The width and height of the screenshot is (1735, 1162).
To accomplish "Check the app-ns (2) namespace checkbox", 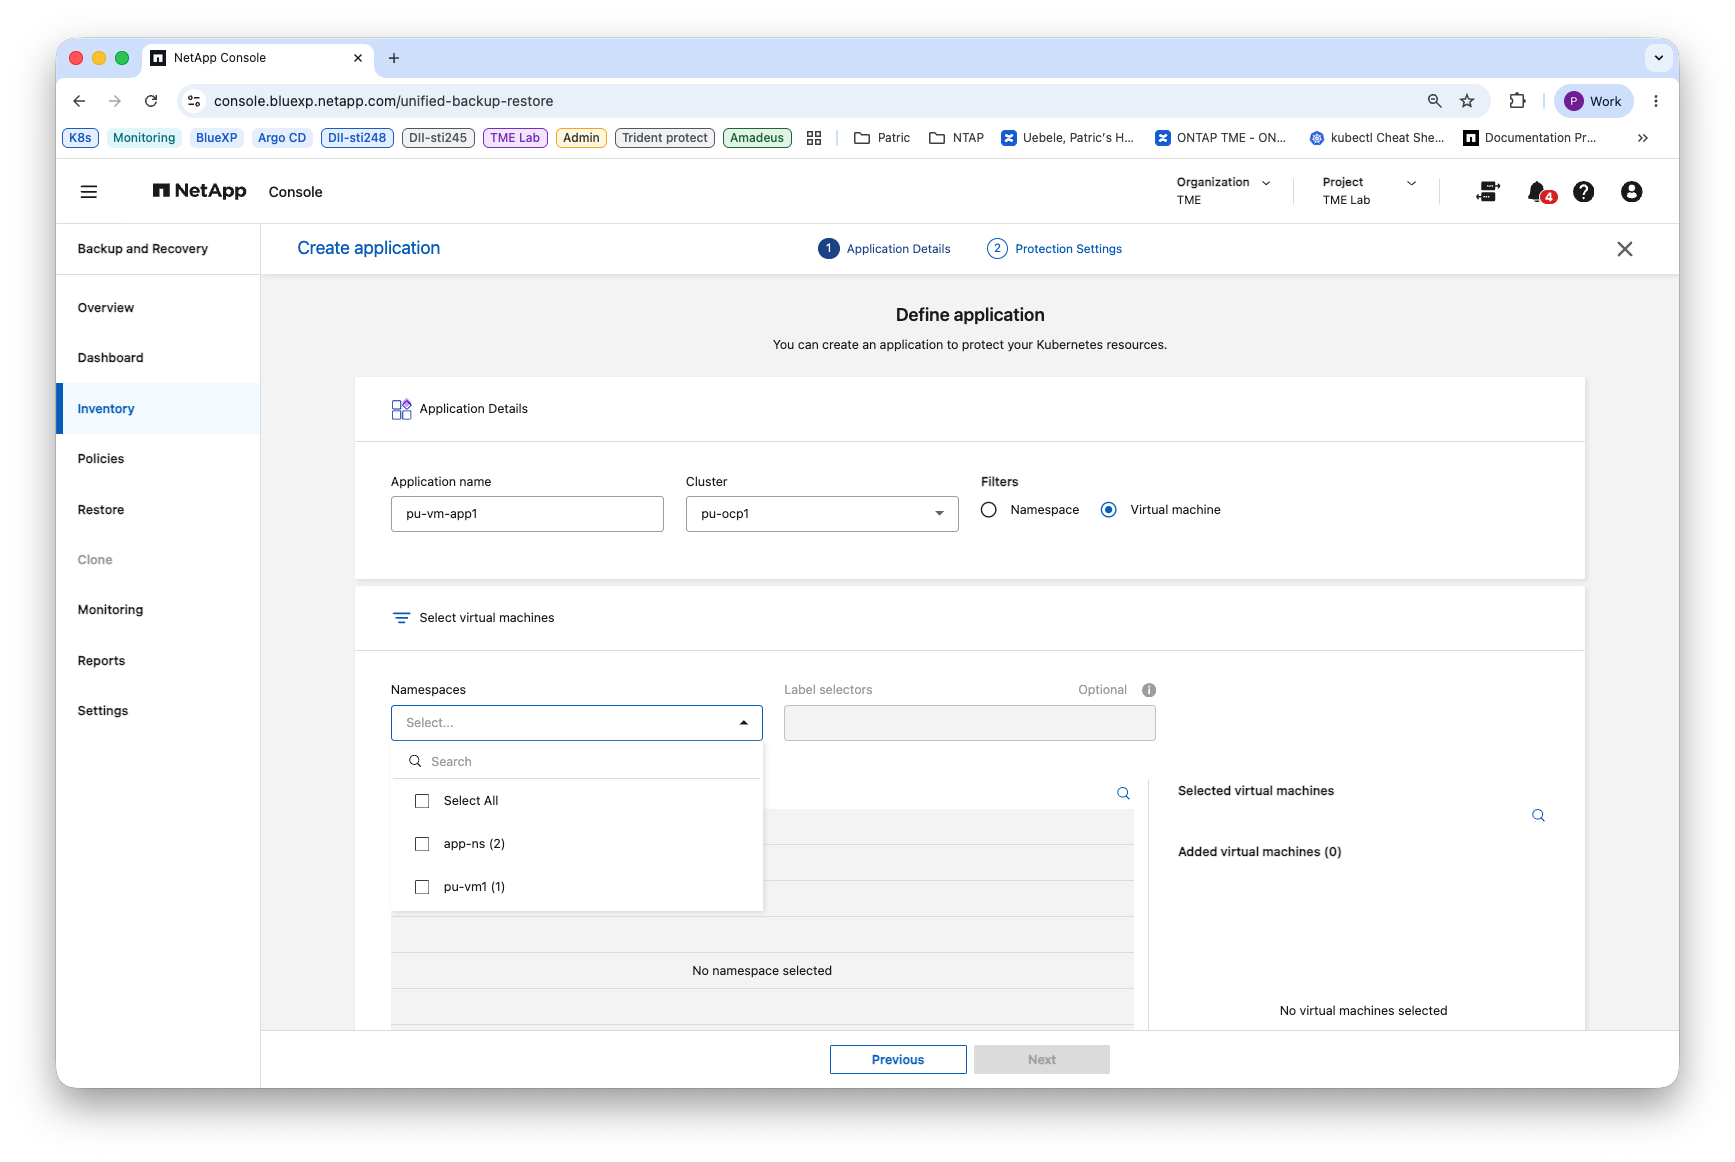I will pyautogui.click(x=422, y=844).
